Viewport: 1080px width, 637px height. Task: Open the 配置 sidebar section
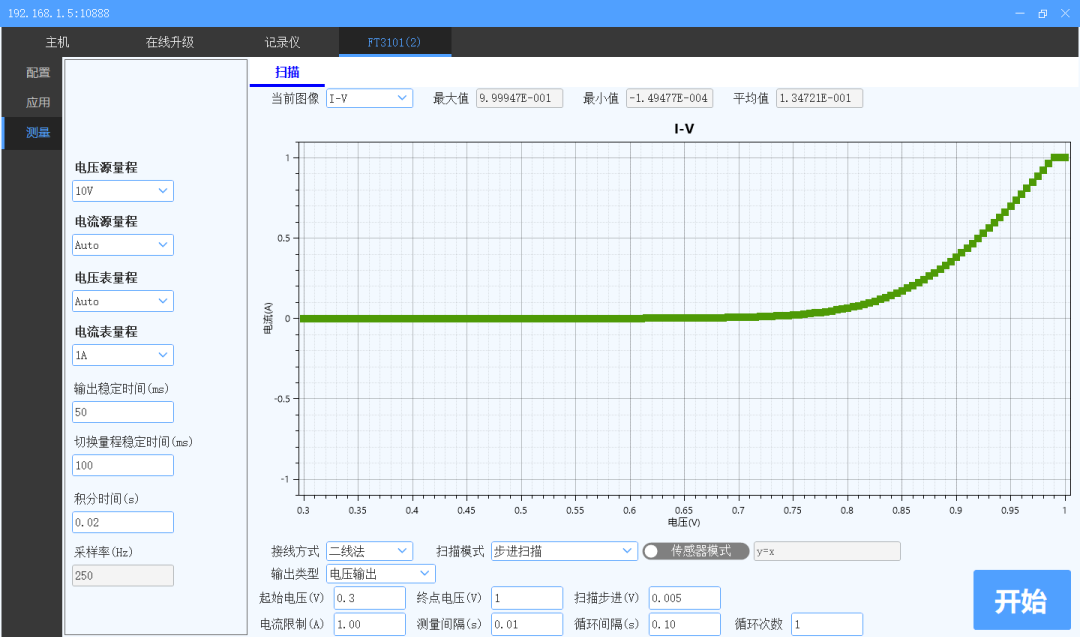point(38,72)
